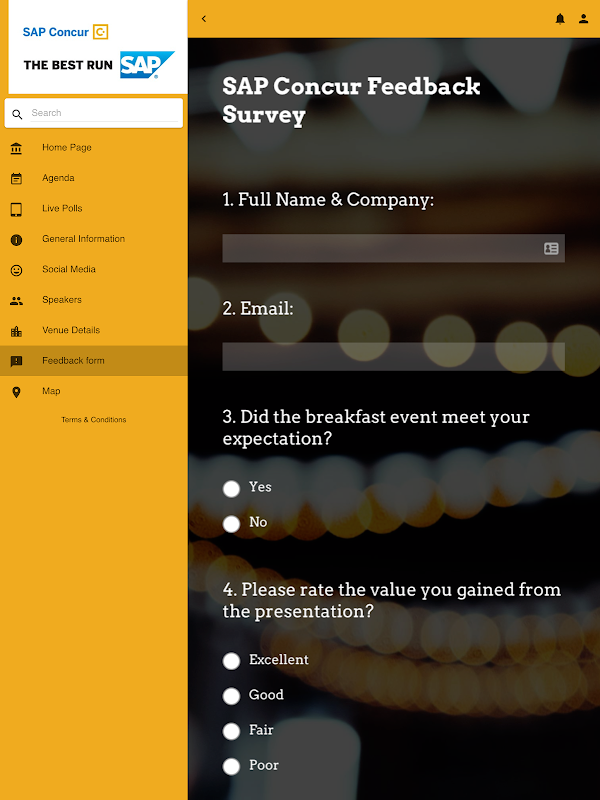Open Home Page menu item
Screen dimensions: 600x800
(x=94, y=147)
